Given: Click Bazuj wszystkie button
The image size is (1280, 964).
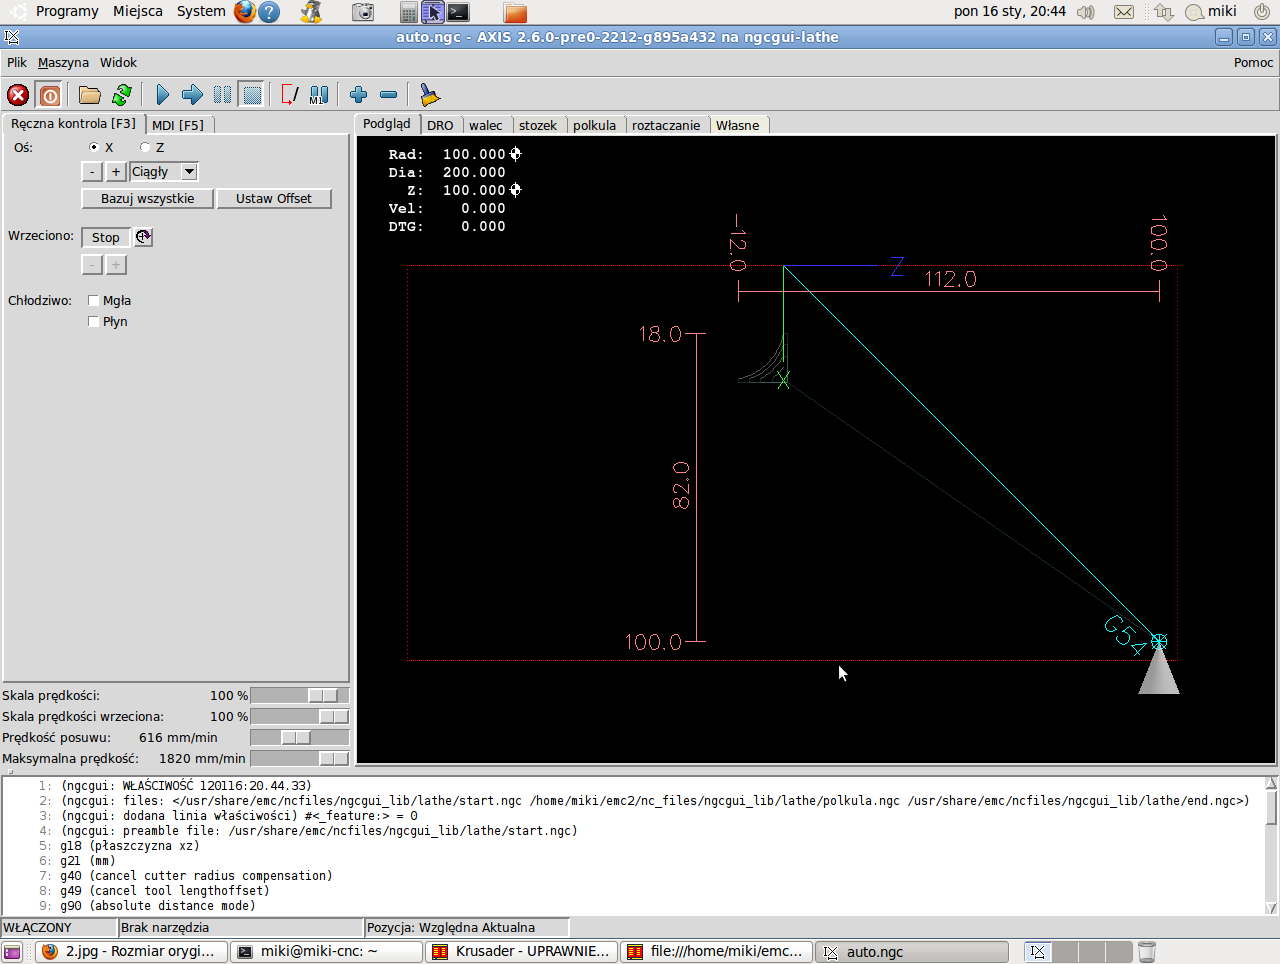Looking at the screenshot, I should click(148, 198).
